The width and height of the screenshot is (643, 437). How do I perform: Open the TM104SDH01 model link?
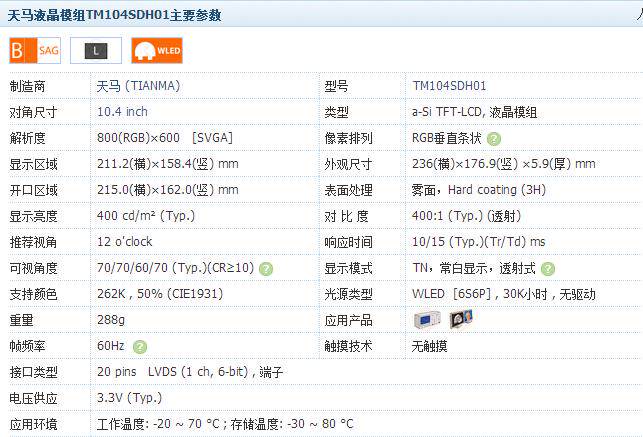449,86
